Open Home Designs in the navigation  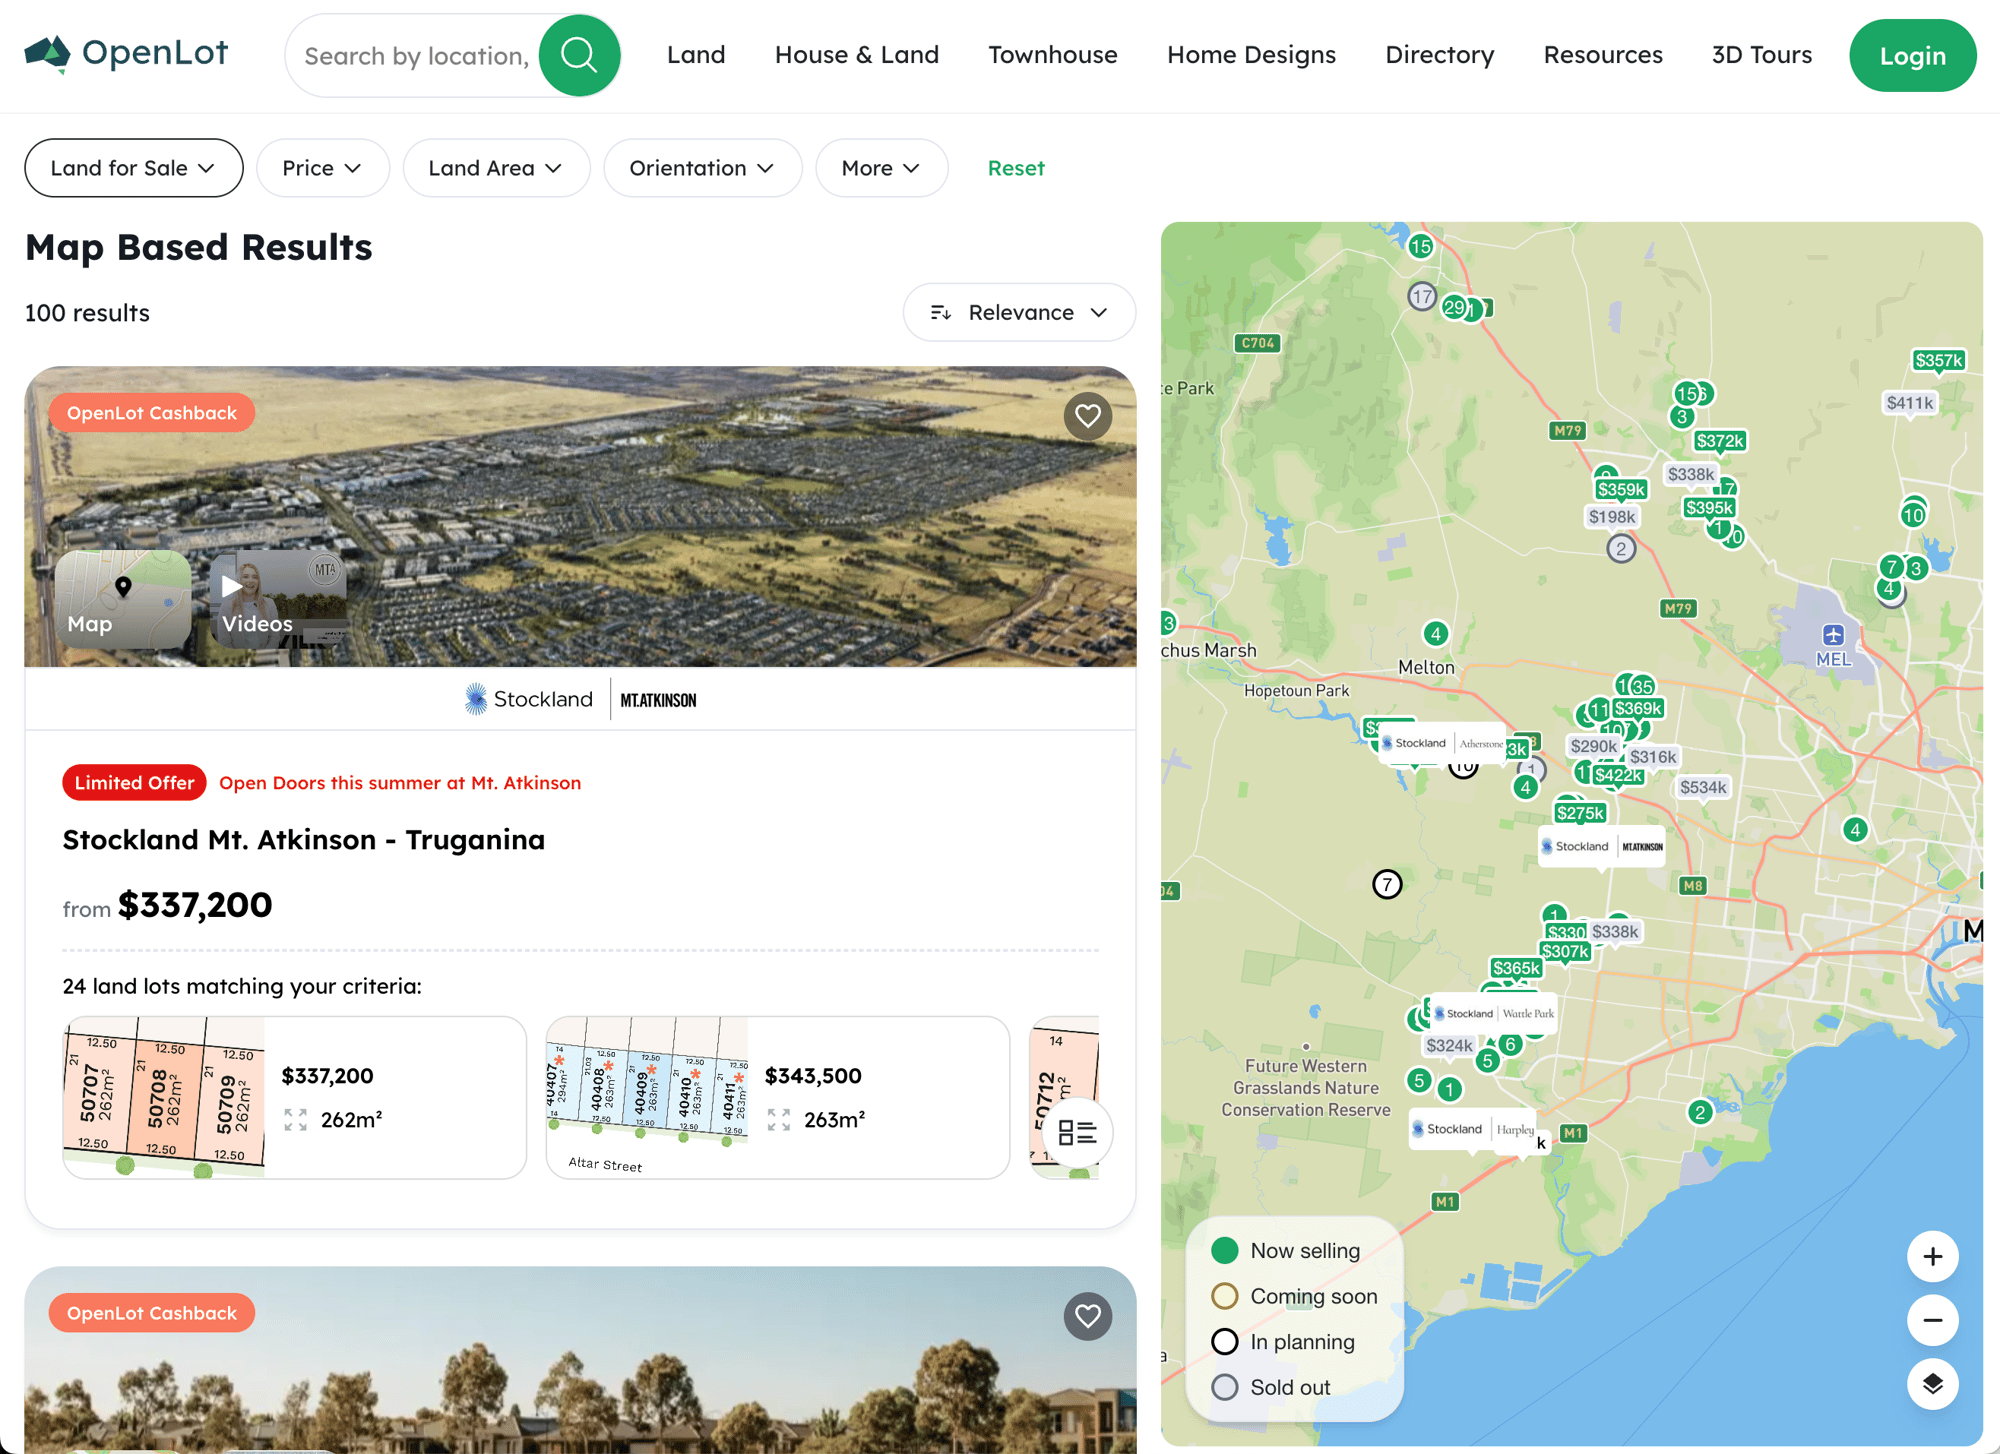1251,55
